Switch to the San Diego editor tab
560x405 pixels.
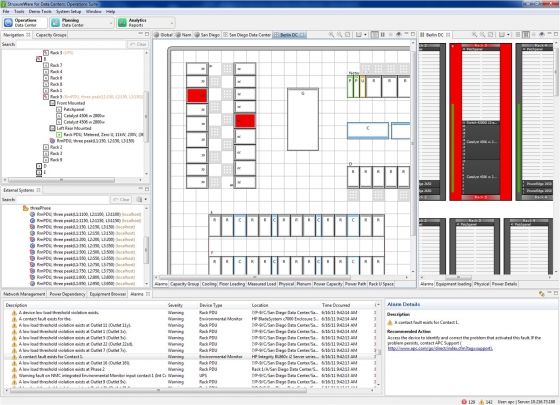click(207, 35)
